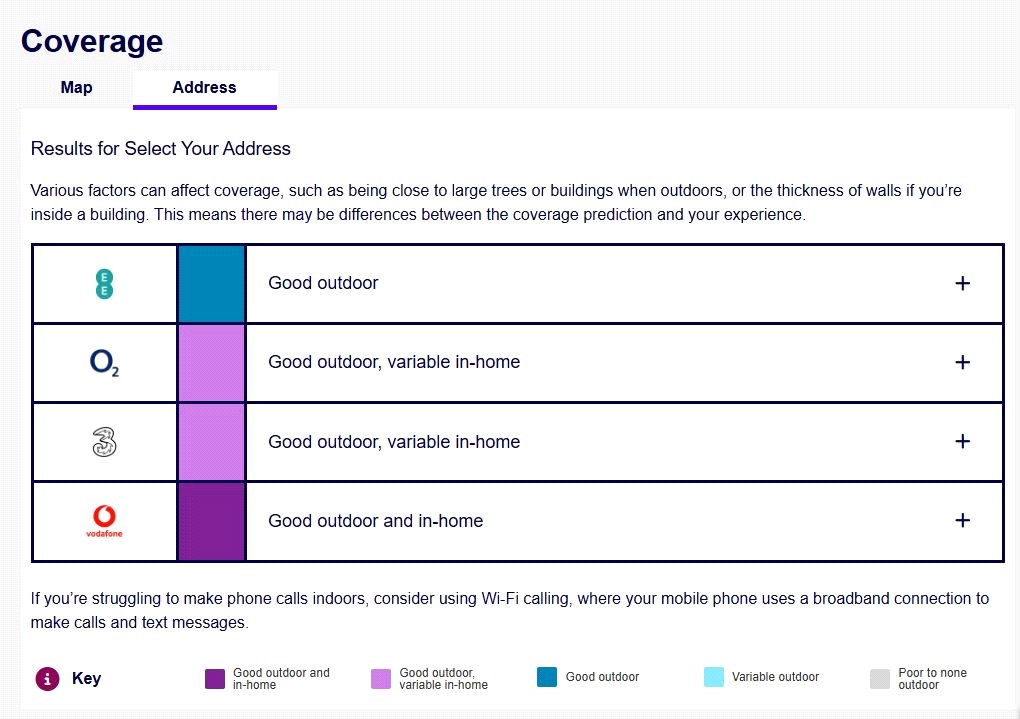This screenshot has width=1020, height=719.
Task: Click the Vodafone network logo
Action: coord(104,521)
